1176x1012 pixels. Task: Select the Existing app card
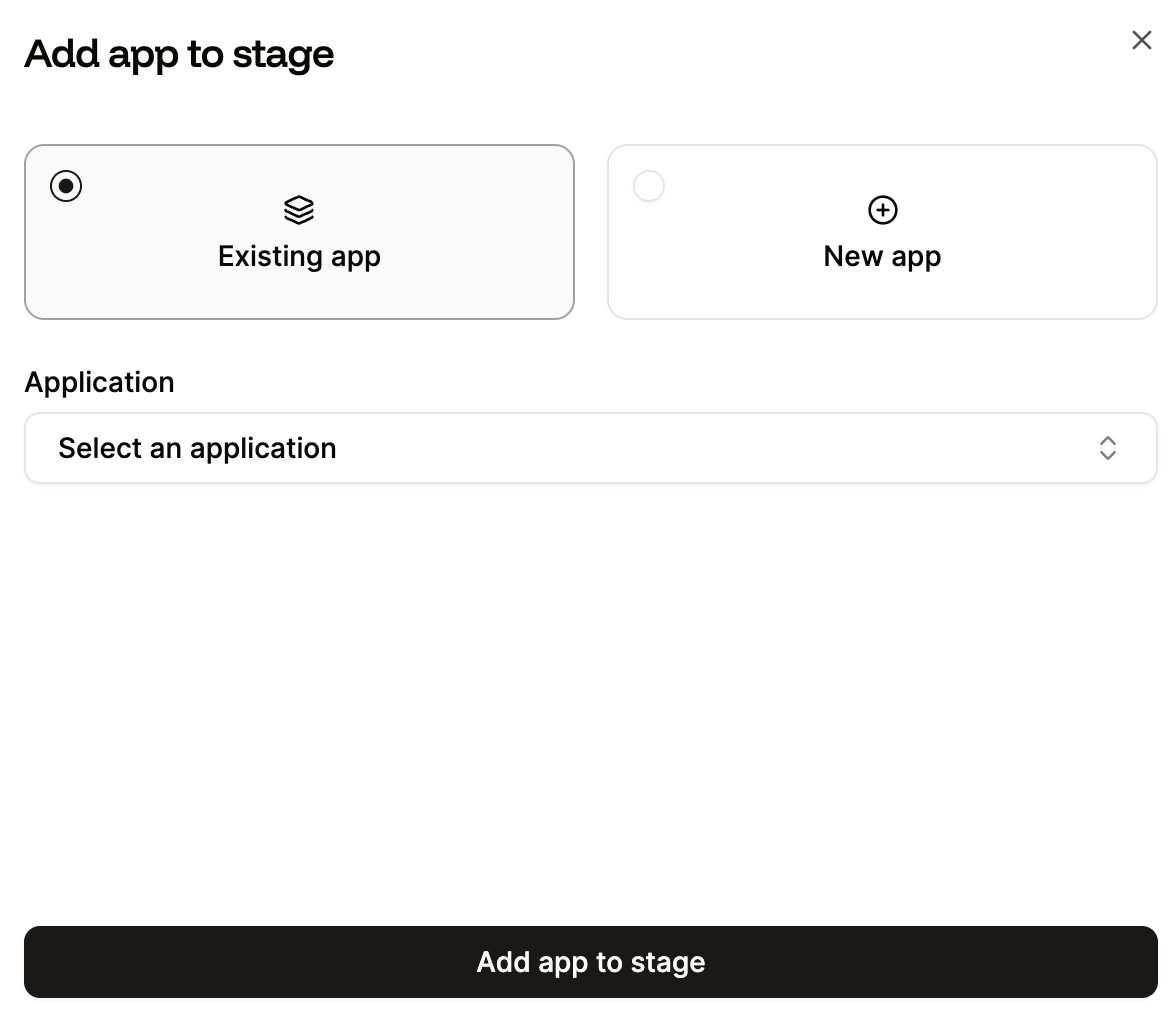pyautogui.click(x=299, y=232)
